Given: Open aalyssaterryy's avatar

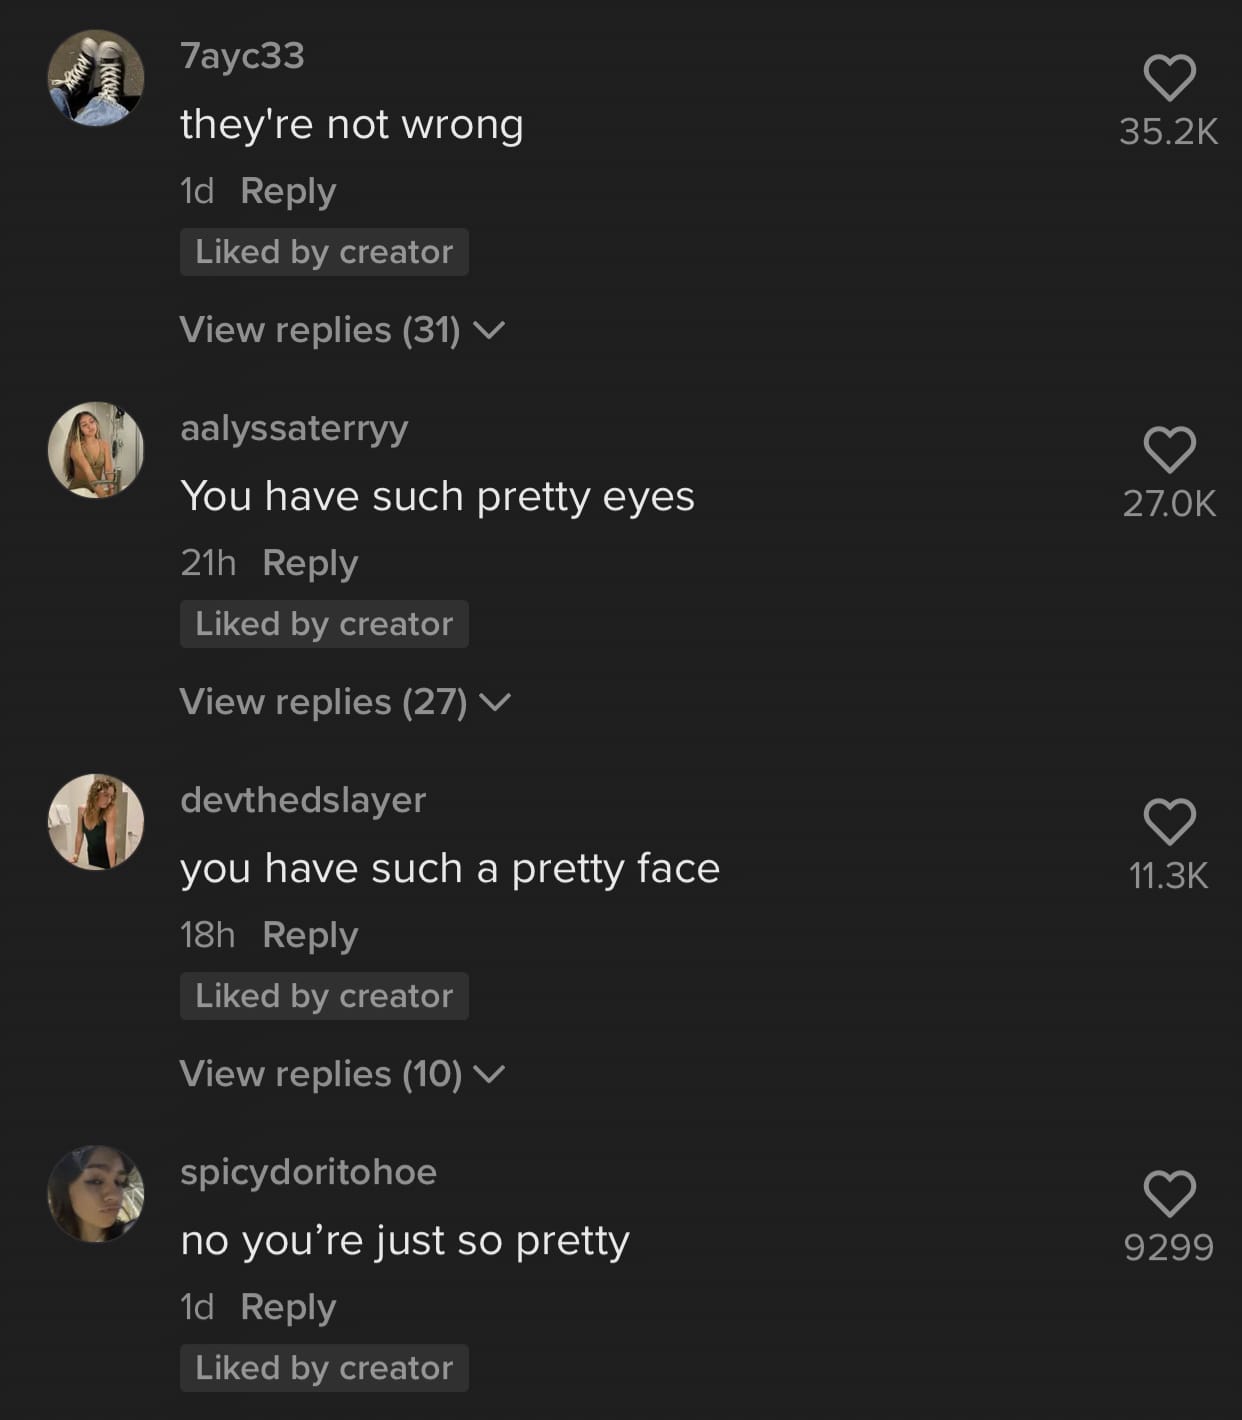Looking at the screenshot, I should point(96,450).
